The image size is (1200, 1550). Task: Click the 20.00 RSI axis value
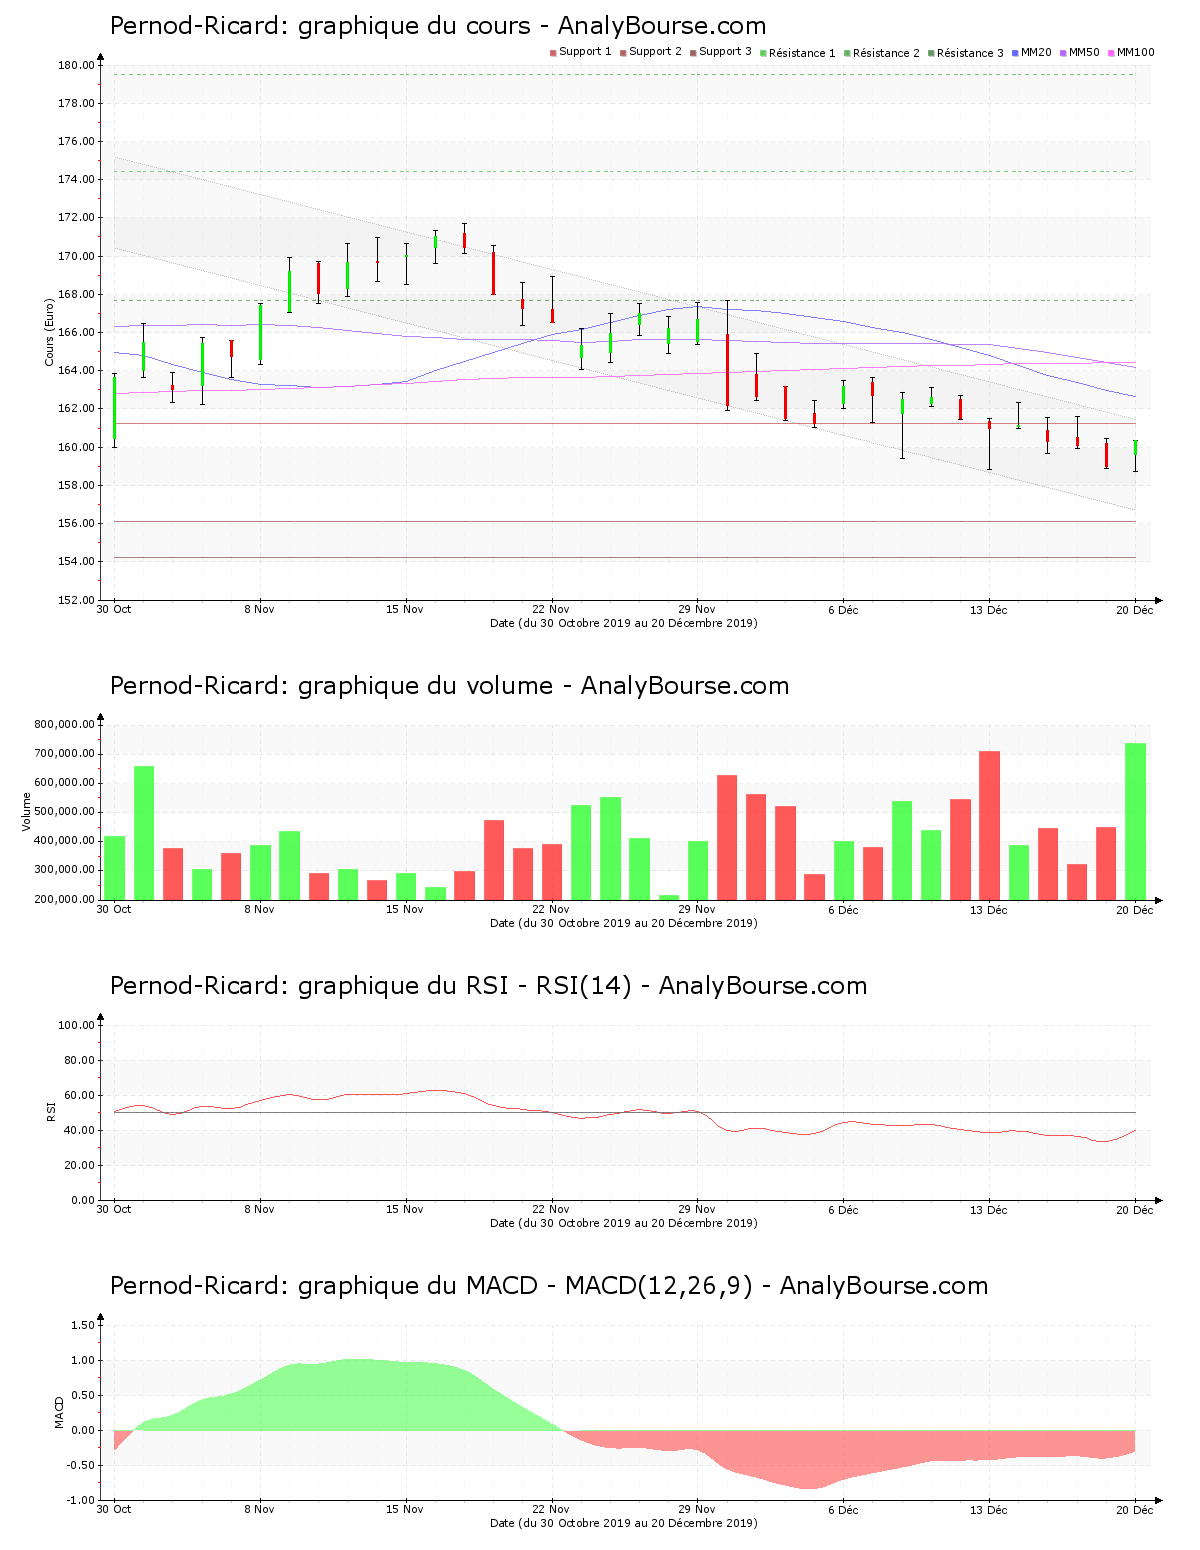point(80,1165)
